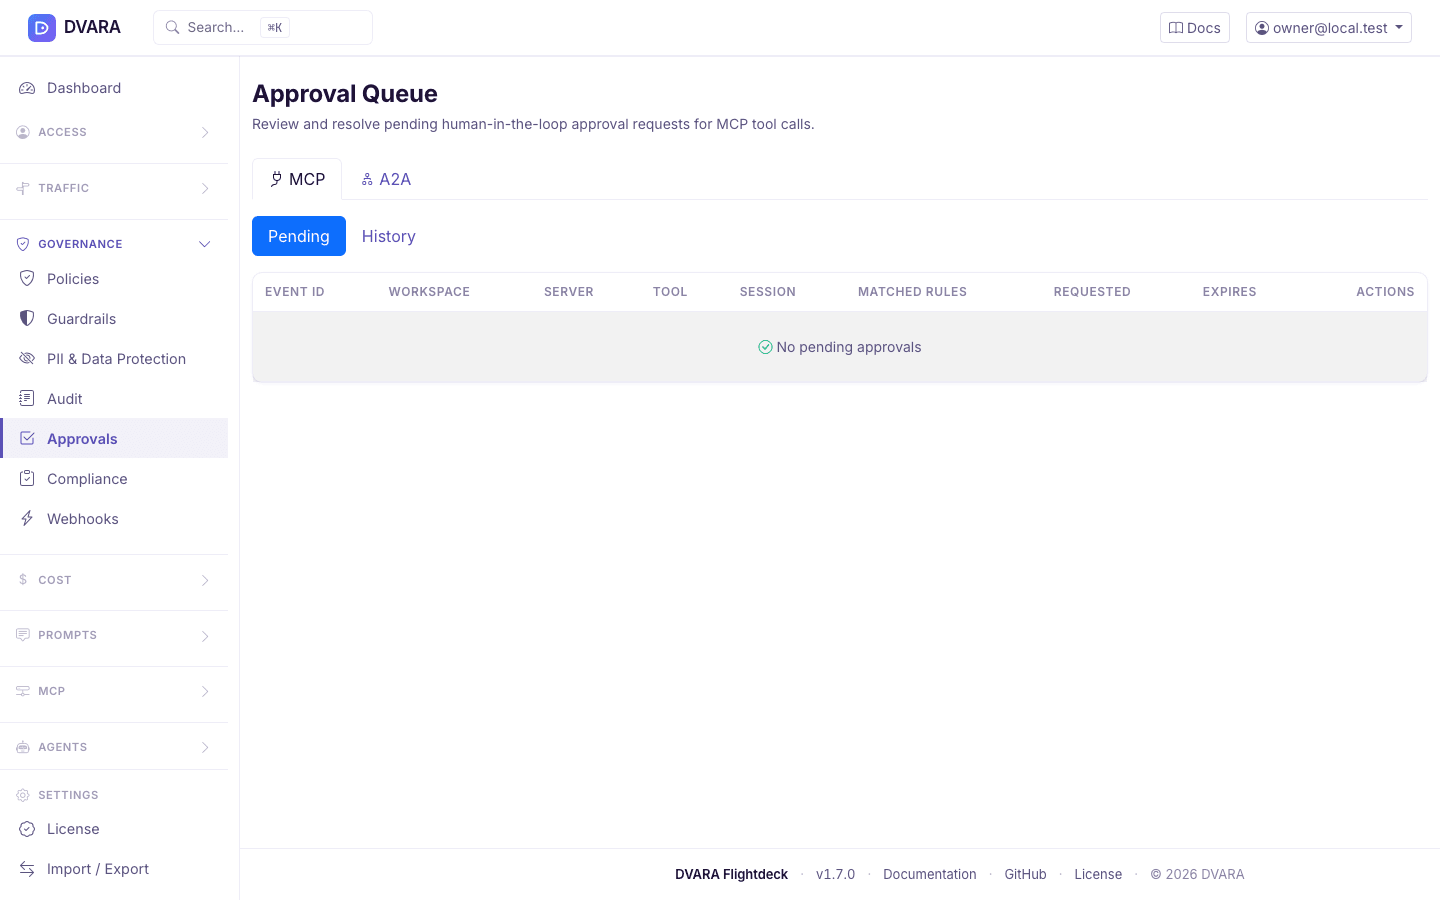Expand the MCP sidebar section
The height and width of the screenshot is (900, 1440).
pyautogui.click(x=114, y=691)
